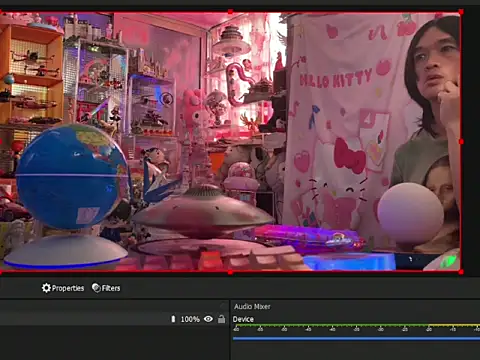Open the source Properties gear button
Image resolution: width=480 pixels, height=360 pixels.
tap(63, 288)
